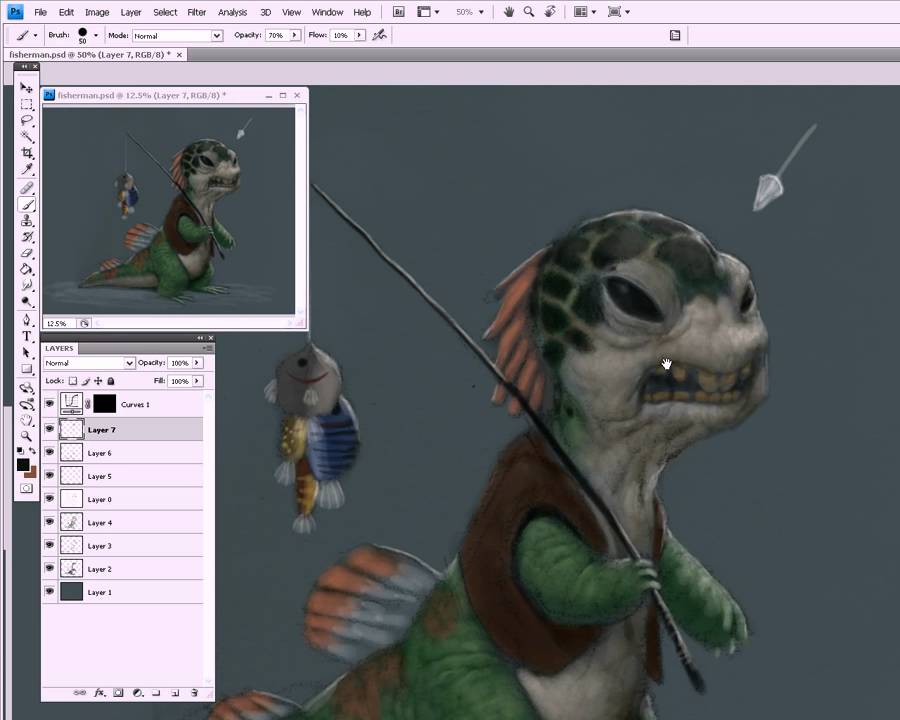Toggle Quick Mask mode
This screenshot has height=720, width=900.
coord(26,489)
